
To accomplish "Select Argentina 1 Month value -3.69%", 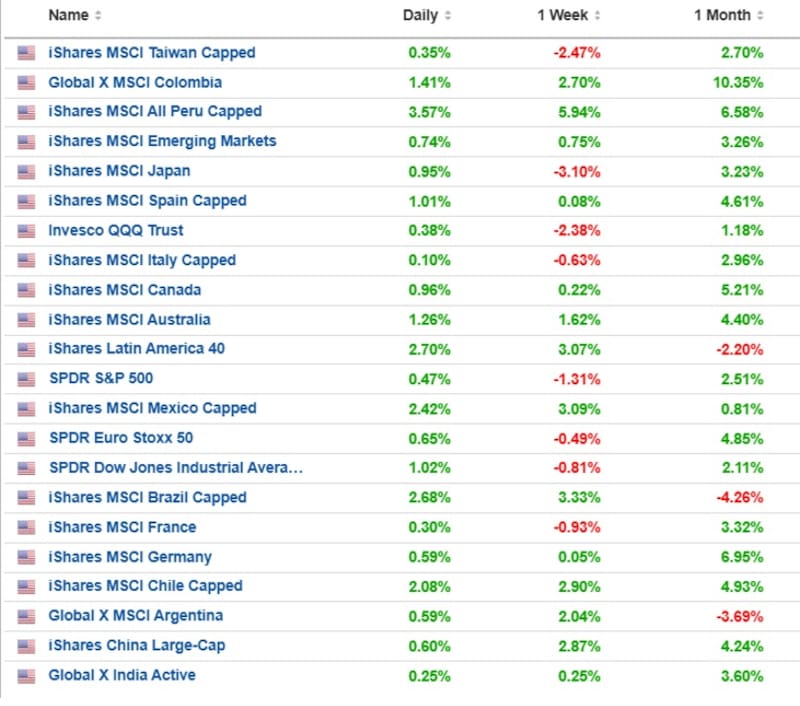I will tap(740, 617).
